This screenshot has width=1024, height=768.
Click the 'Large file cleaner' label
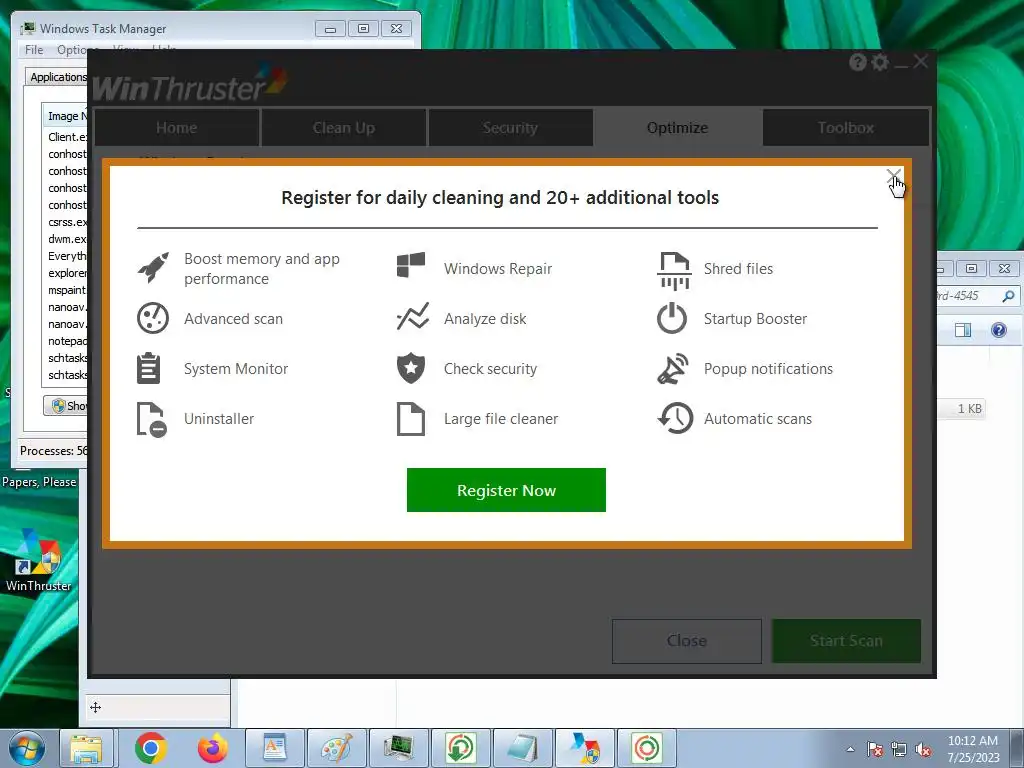(501, 419)
